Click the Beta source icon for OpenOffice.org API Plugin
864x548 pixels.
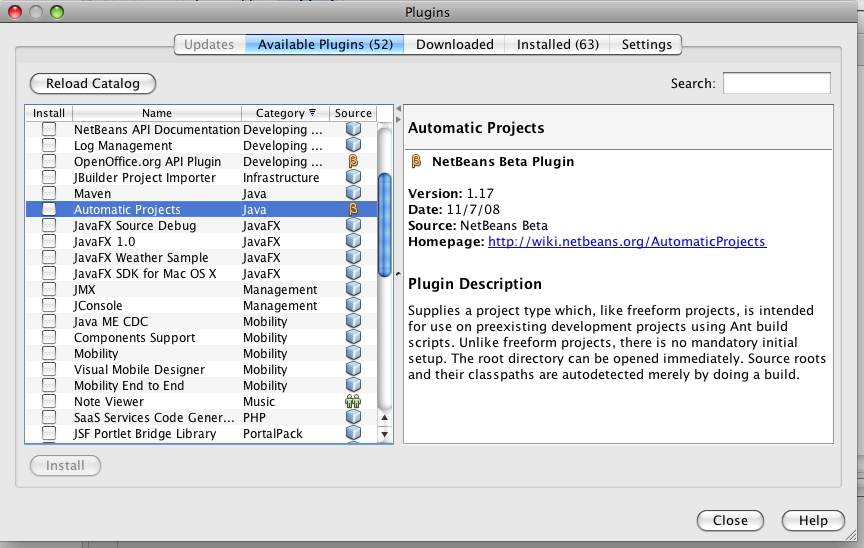(353, 162)
